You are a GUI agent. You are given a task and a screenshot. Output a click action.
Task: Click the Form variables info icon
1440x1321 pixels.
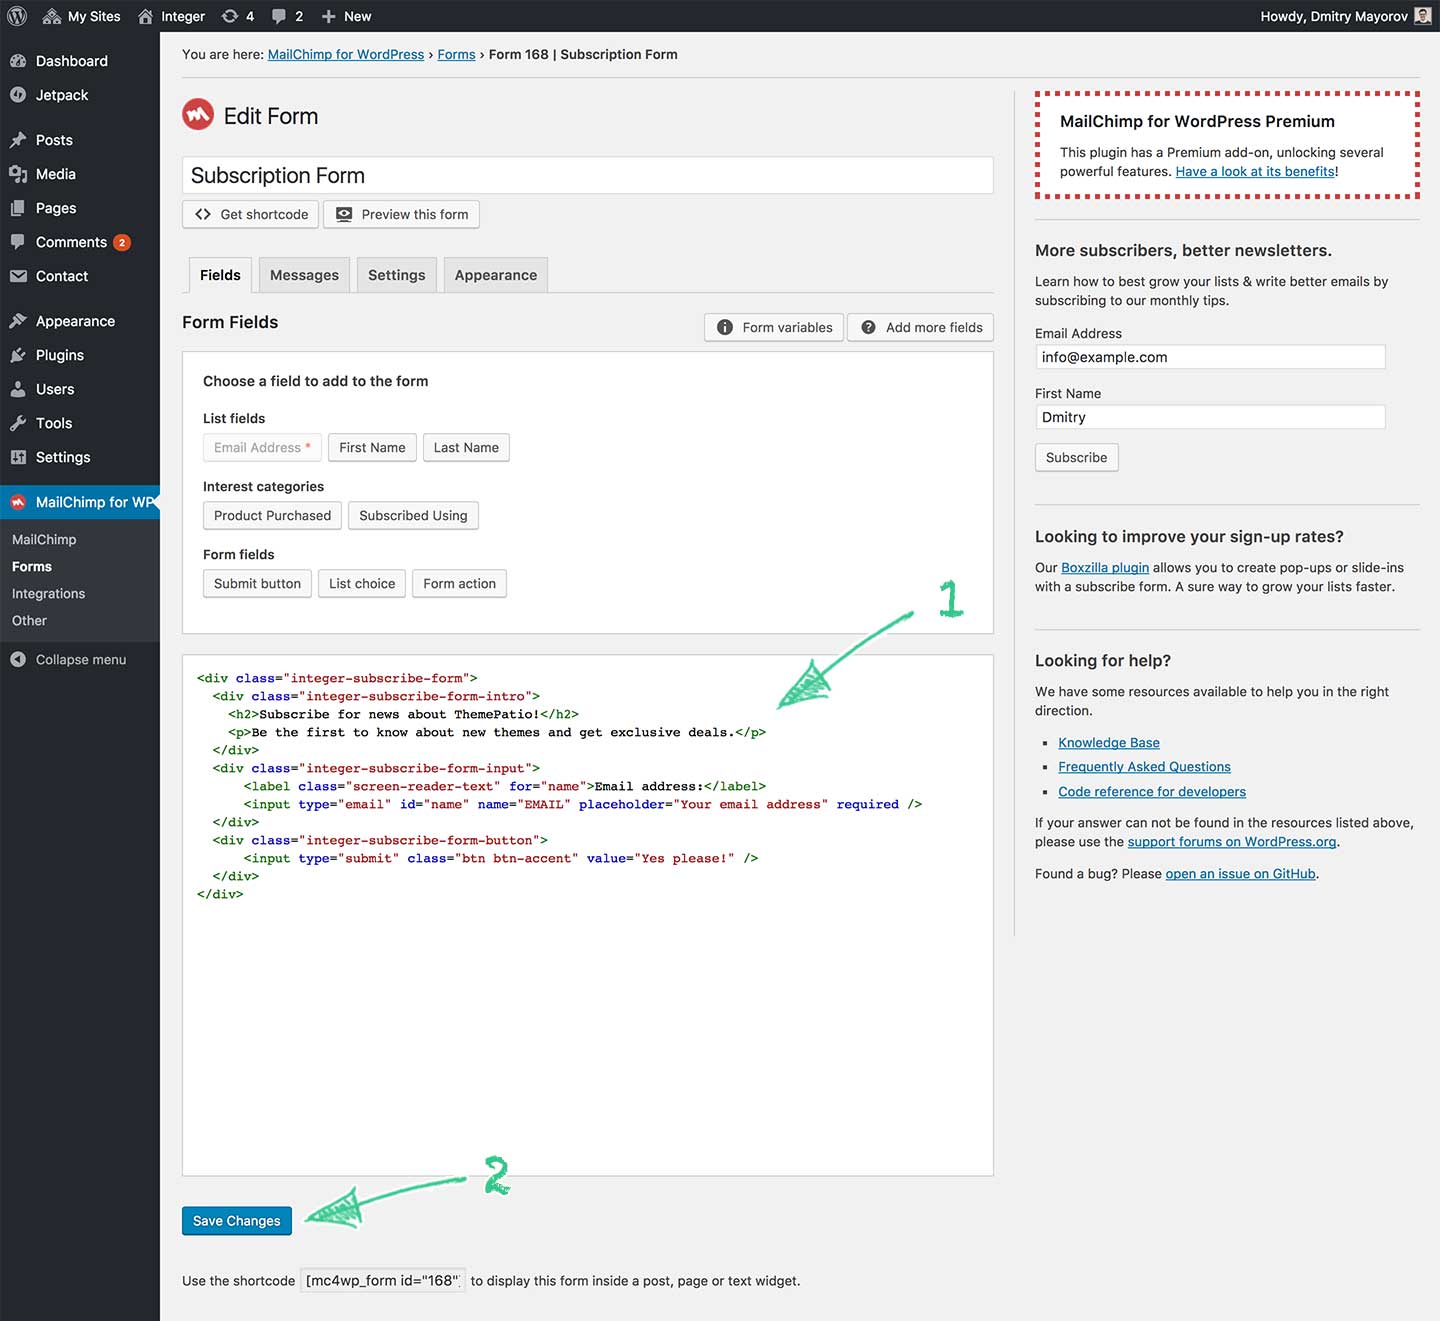tap(725, 327)
